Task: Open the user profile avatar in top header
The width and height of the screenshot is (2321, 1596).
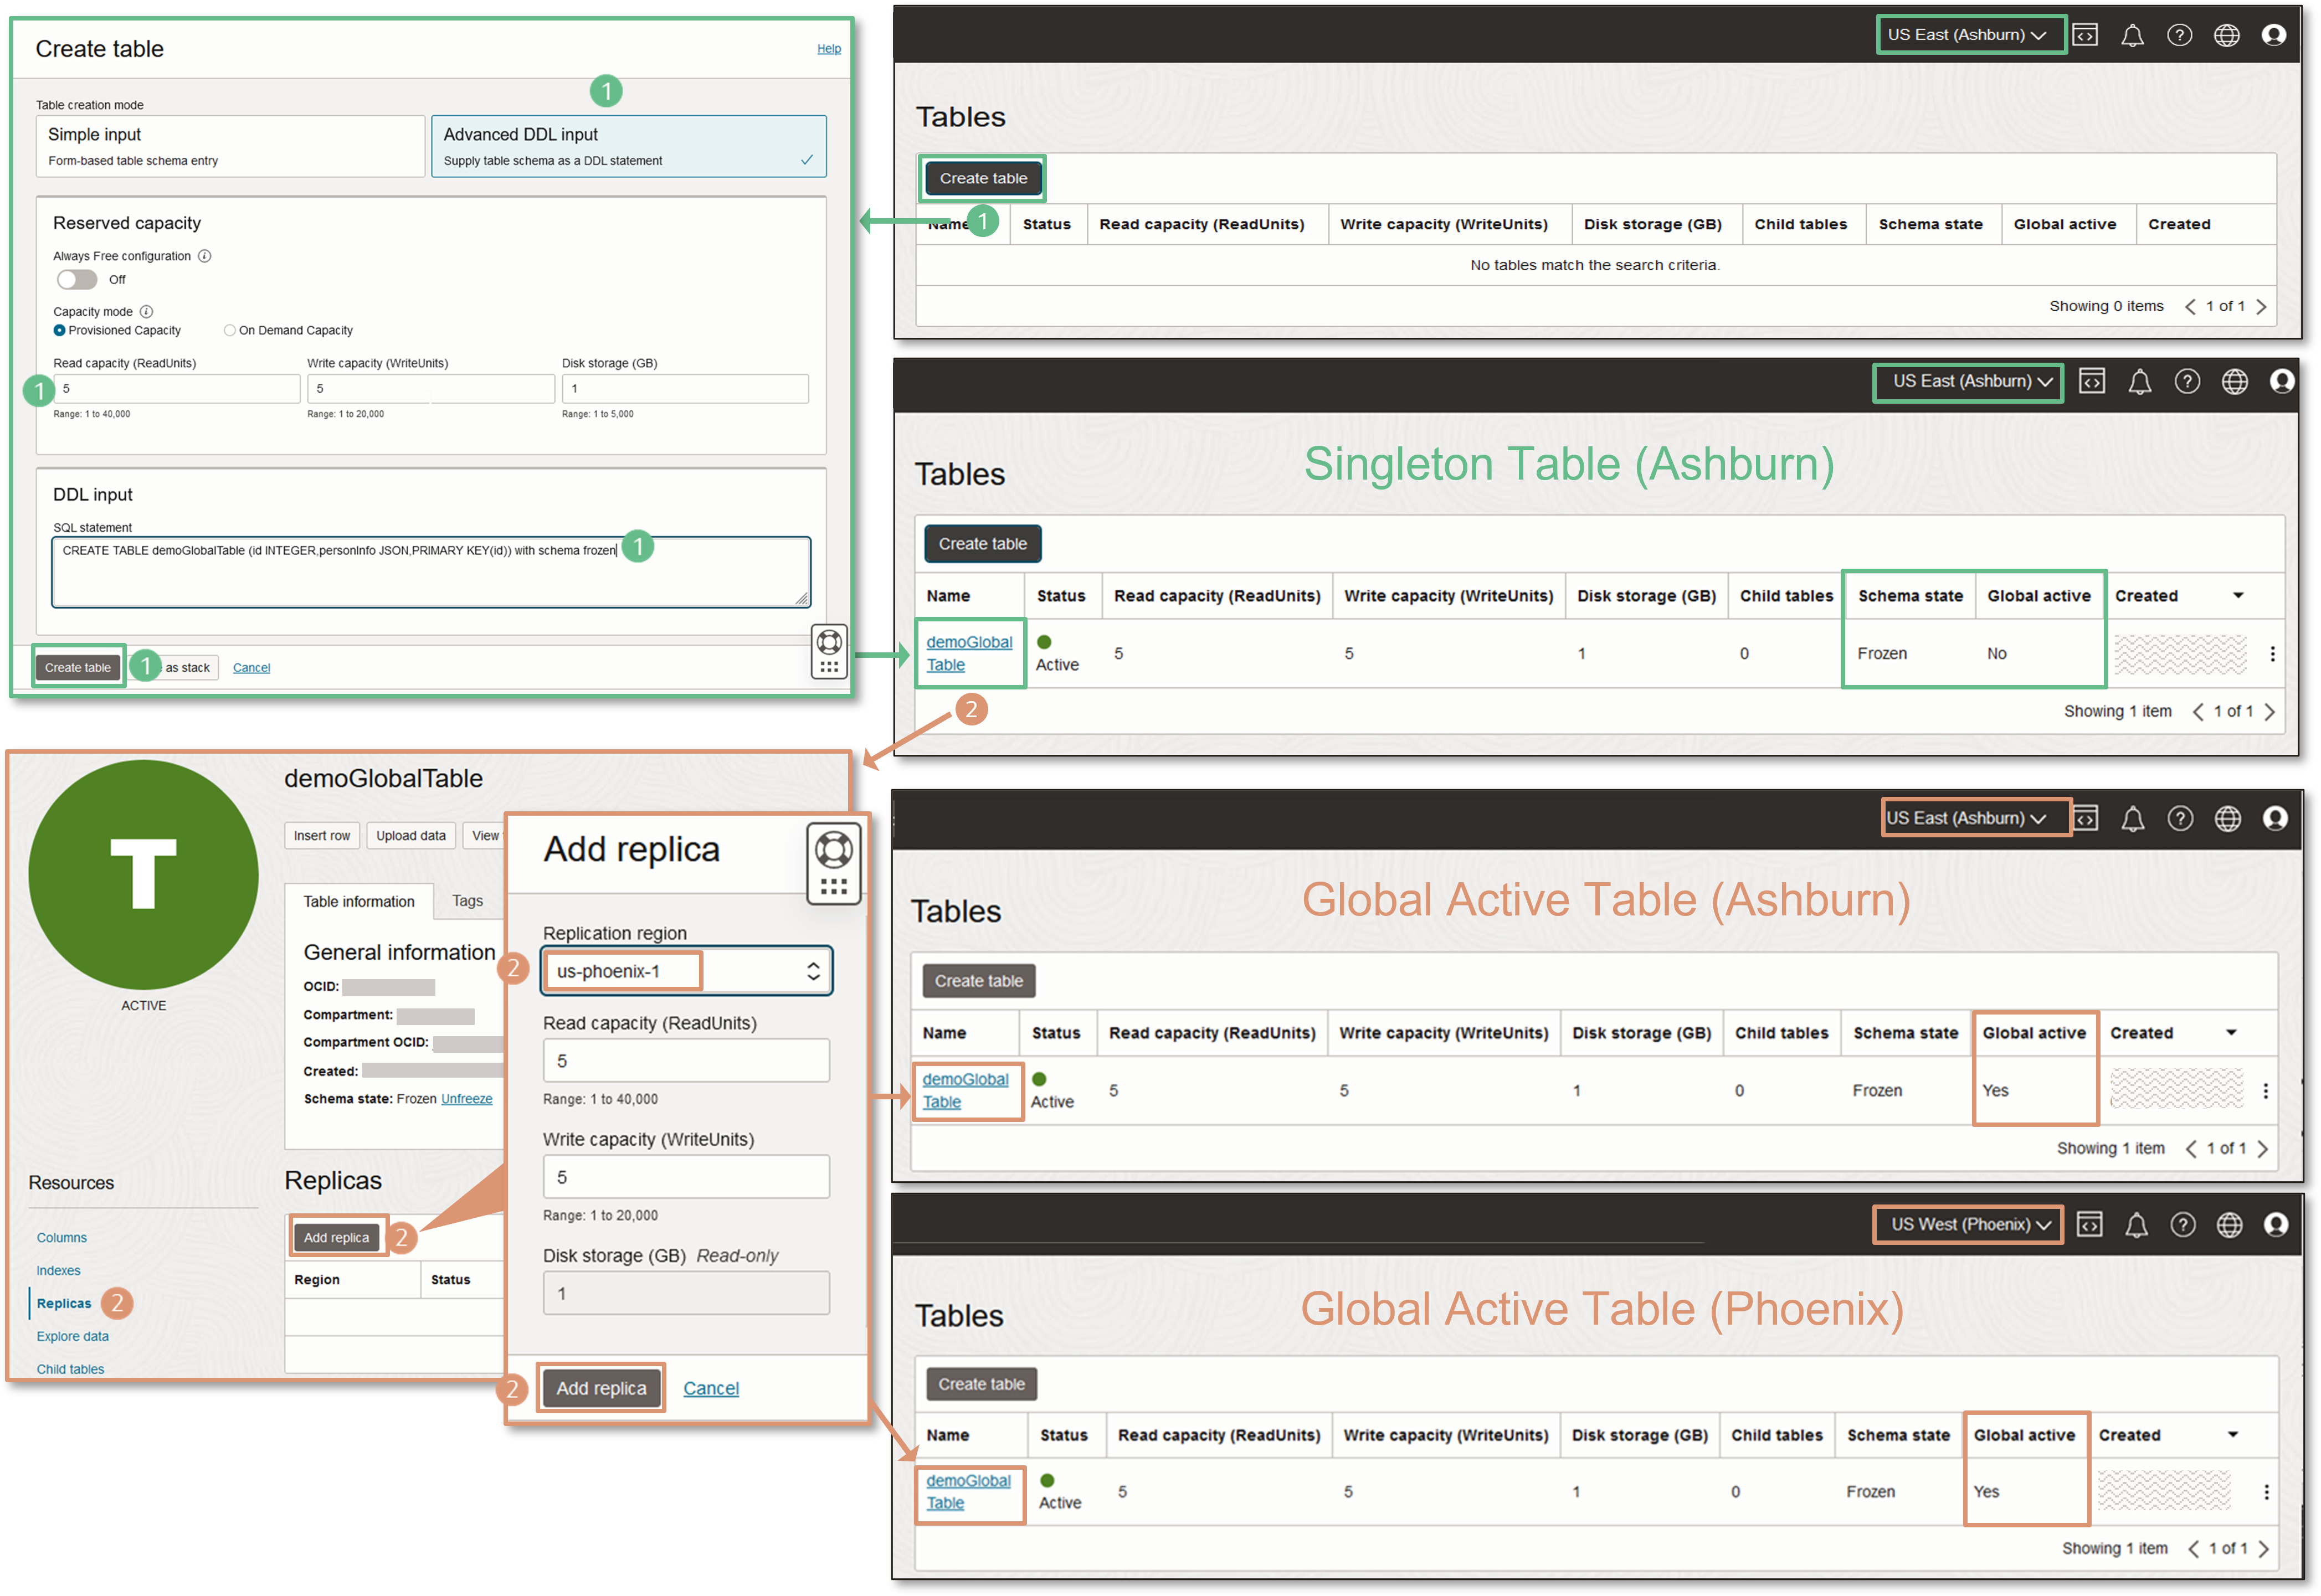Action: (x=2273, y=35)
